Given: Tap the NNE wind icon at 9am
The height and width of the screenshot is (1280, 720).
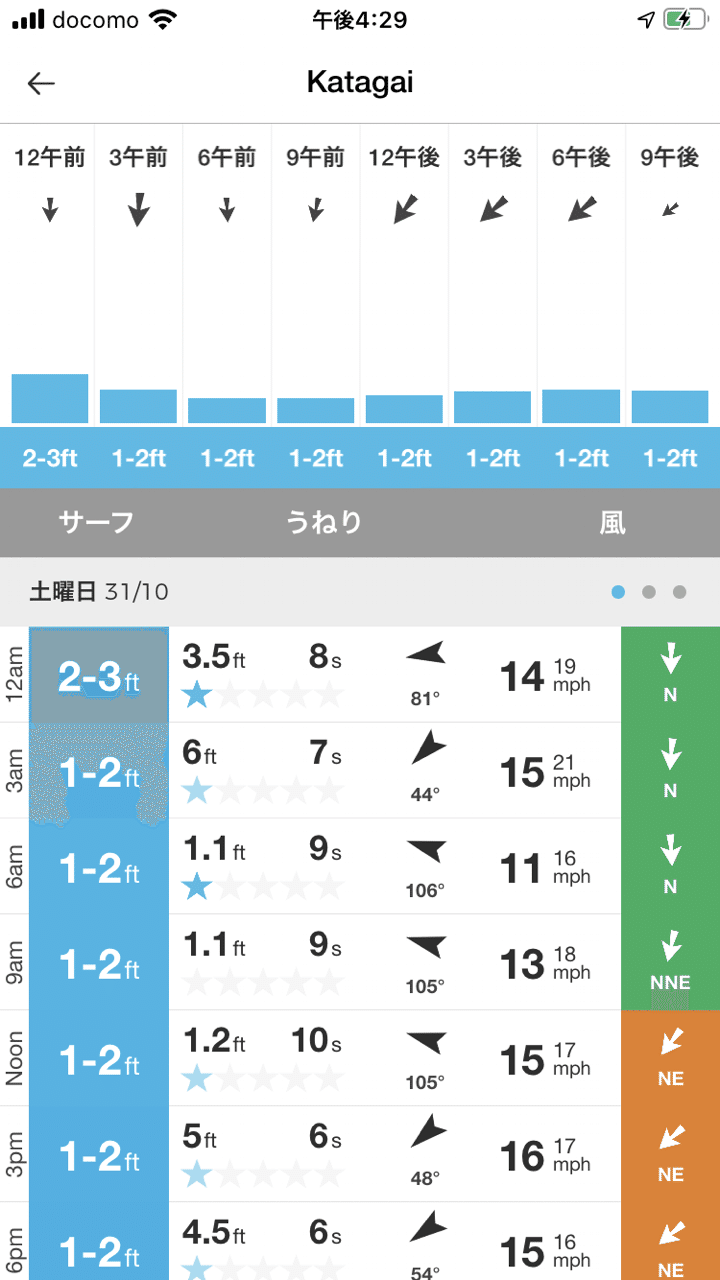Looking at the screenshot, I should 670,962.
